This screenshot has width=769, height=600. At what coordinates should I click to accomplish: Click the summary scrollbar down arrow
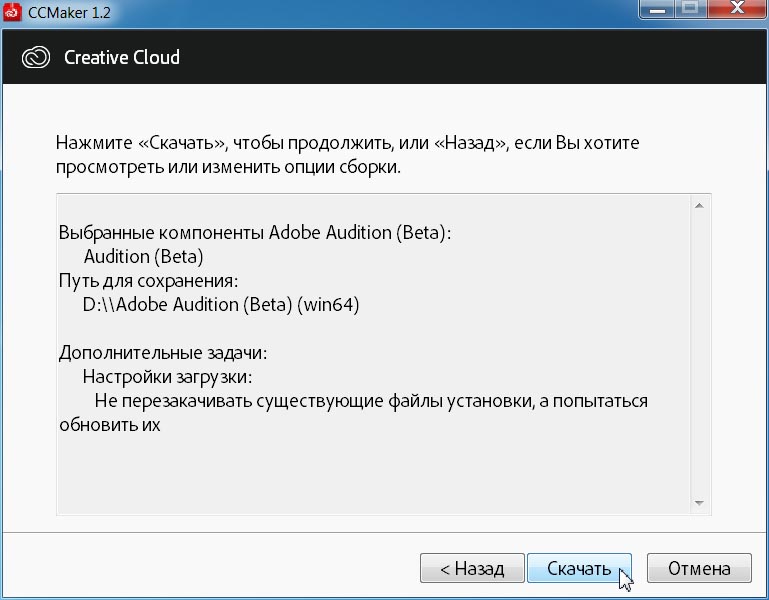[699, 503]
